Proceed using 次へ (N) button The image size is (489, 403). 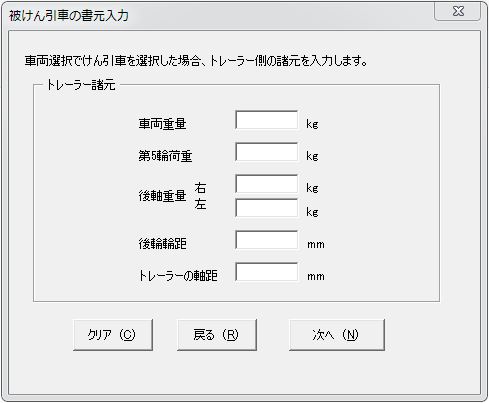(337, 335)
